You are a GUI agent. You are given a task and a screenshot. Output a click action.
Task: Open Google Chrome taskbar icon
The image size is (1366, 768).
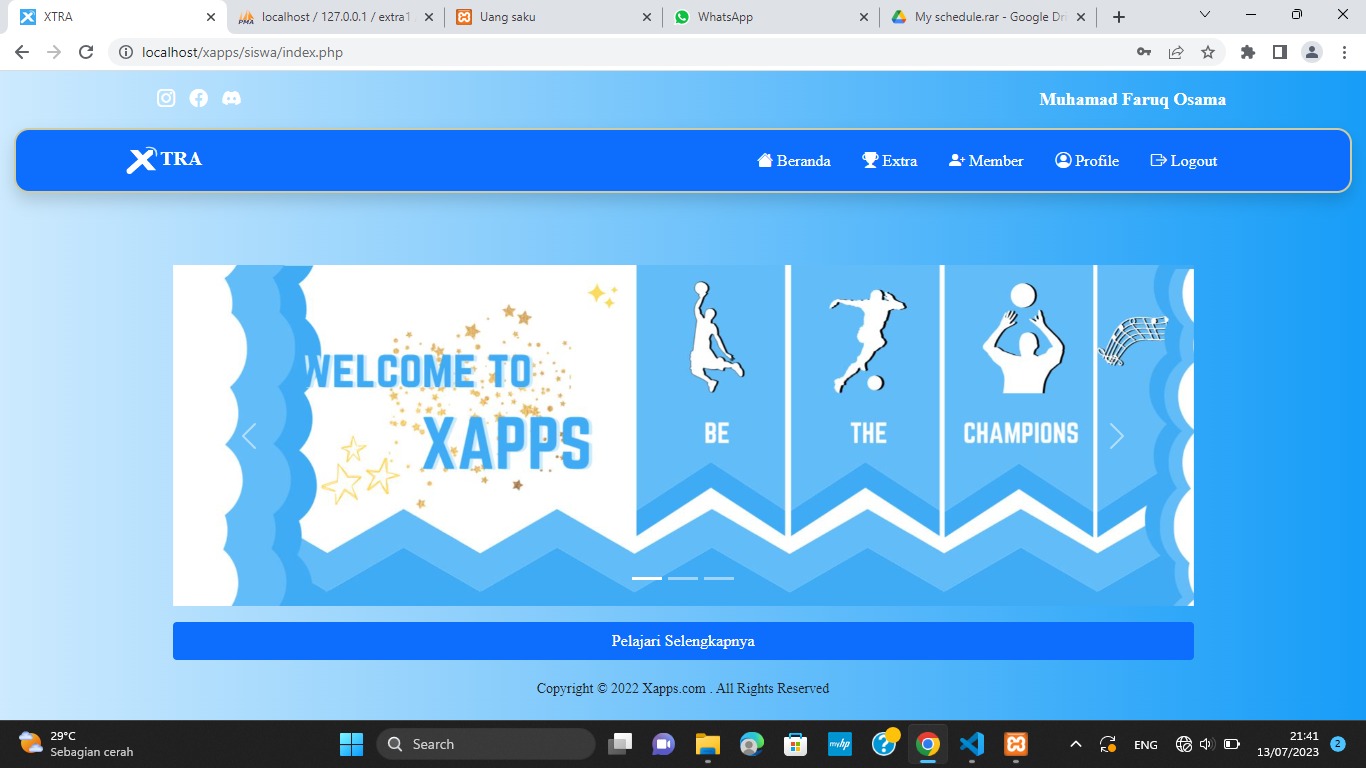(x=928, y=744)
